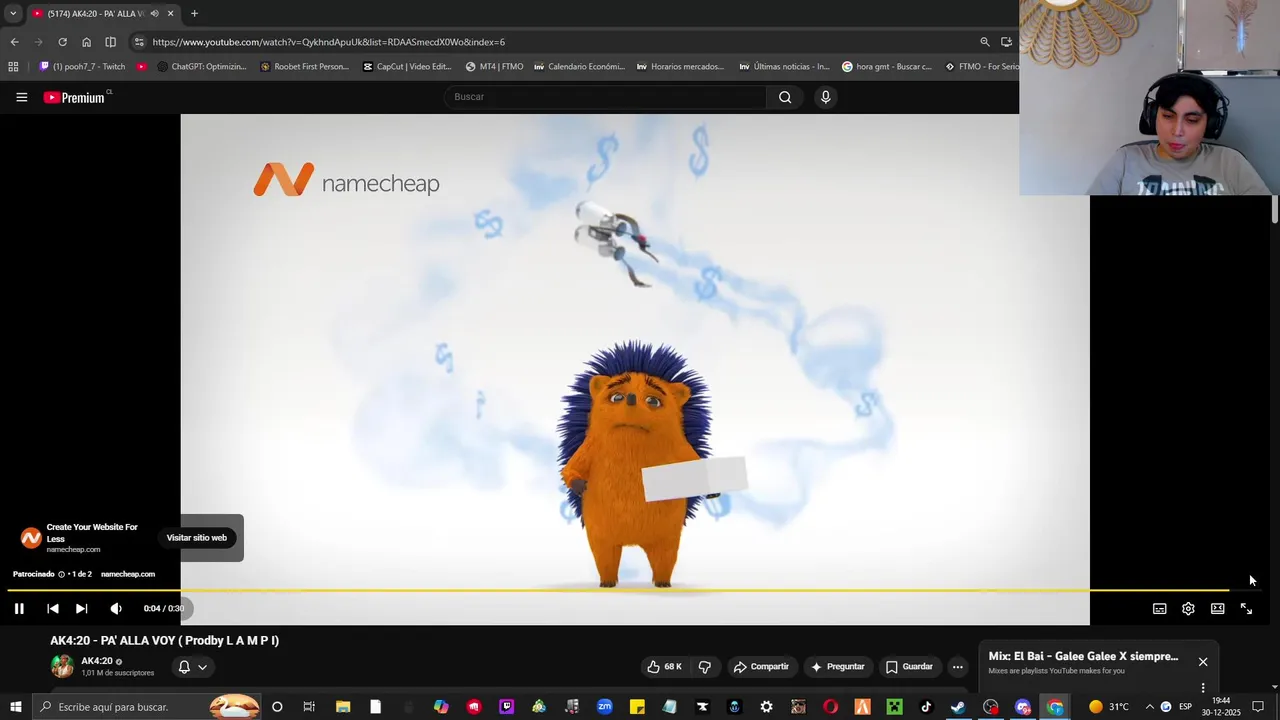This screenshot has width=1280, height=720.
Task: Go to the previous video in playlist
Action: pos(53,608)
